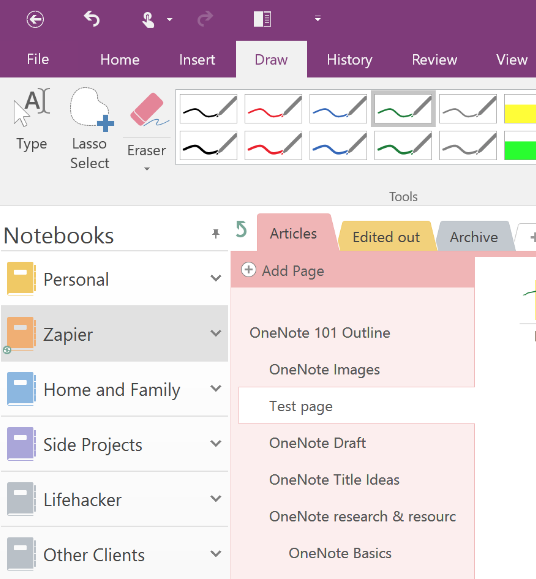Select the Draw ribbon tab
536x579 pixels.
click(271, 59)
